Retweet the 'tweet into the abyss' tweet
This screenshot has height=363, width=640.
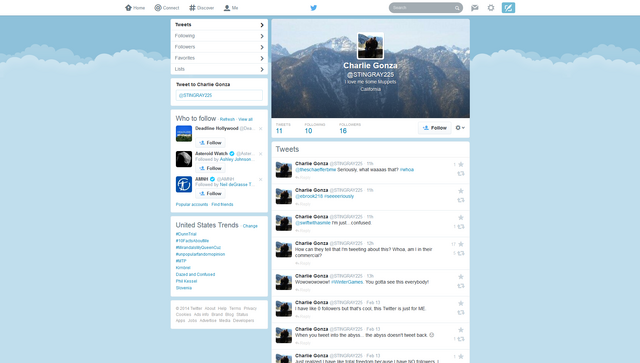[x=461, y=339]
